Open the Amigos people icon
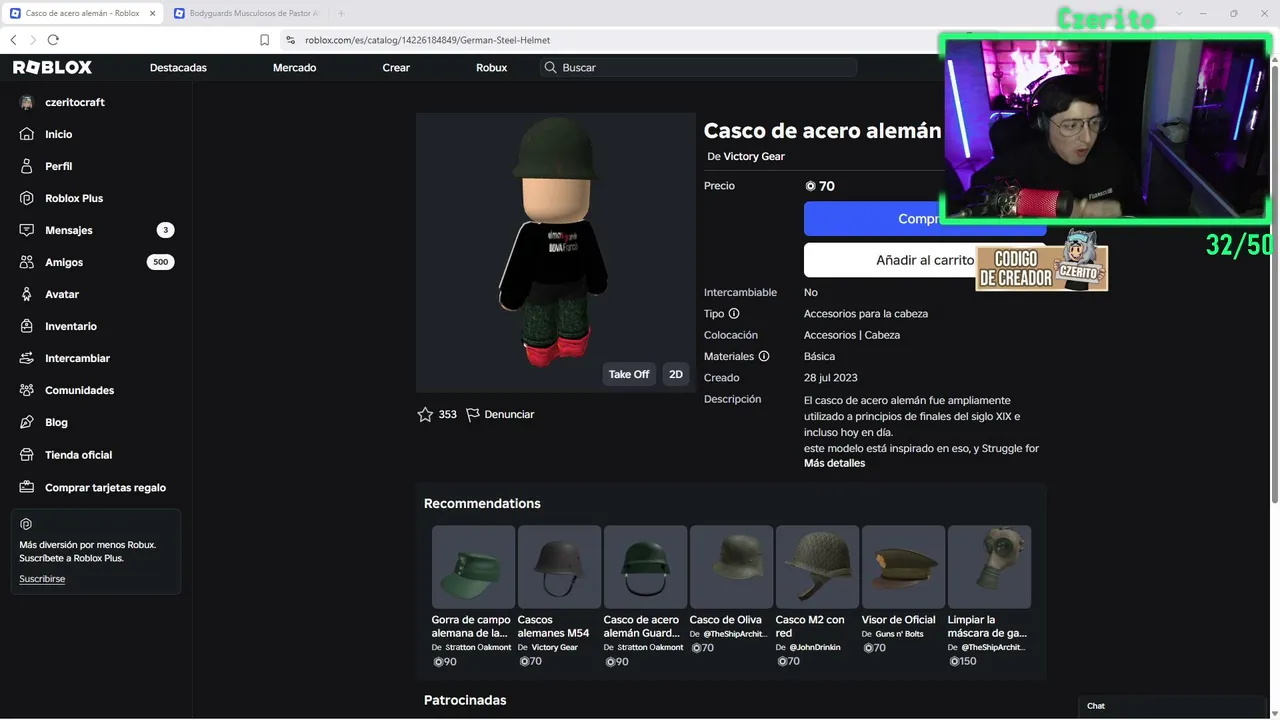 (27, 262)
